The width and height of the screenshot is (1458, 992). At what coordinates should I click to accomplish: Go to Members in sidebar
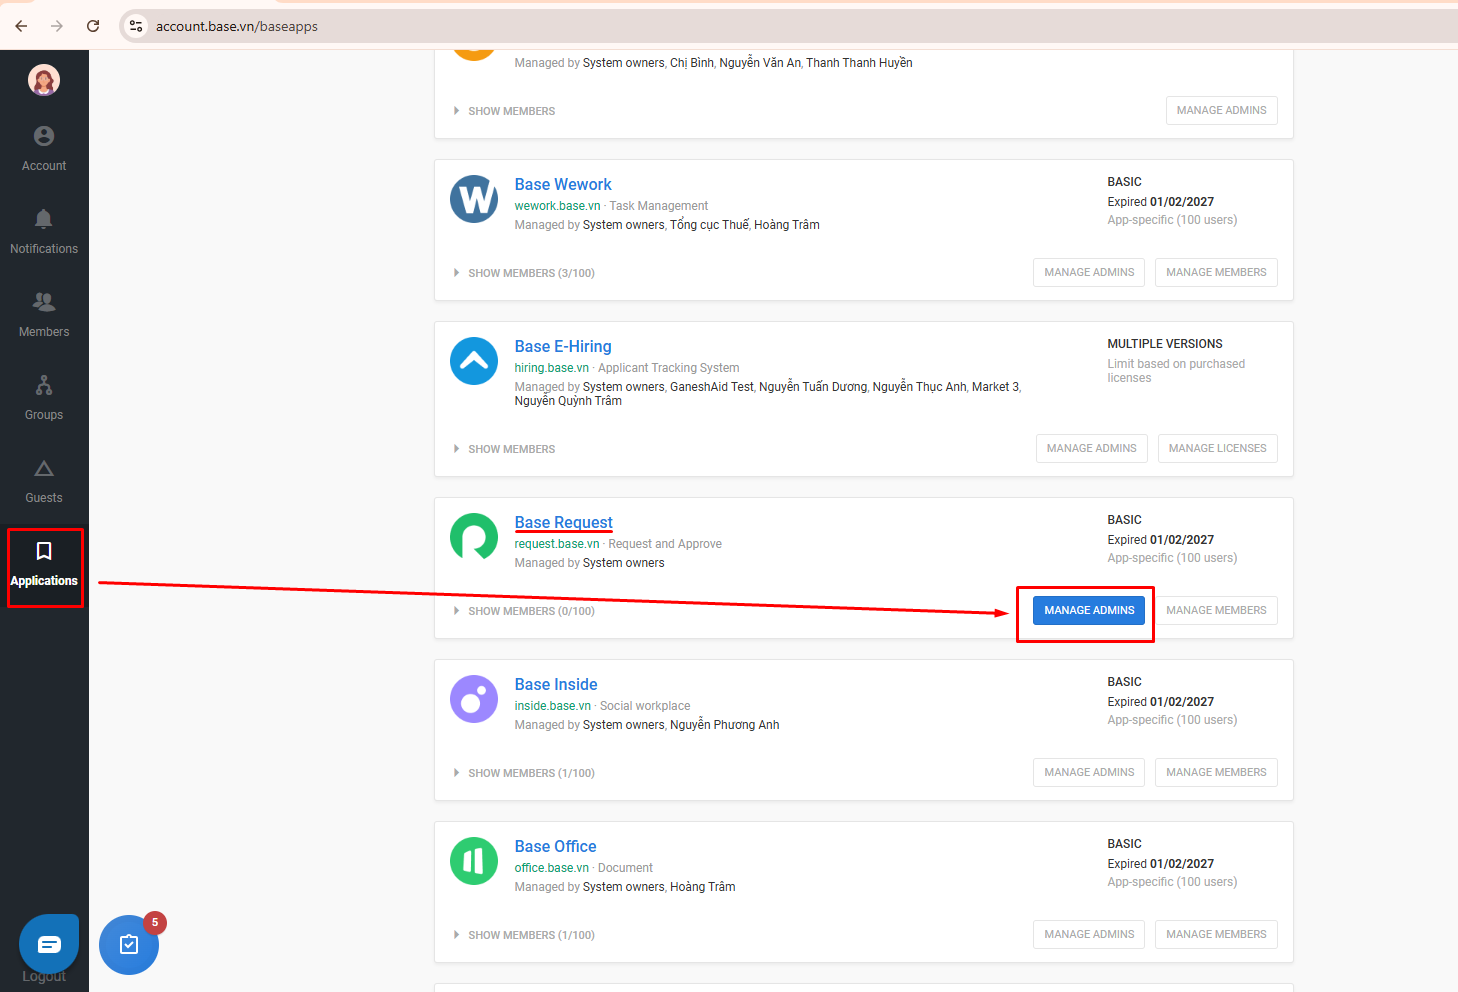(44, 315)
